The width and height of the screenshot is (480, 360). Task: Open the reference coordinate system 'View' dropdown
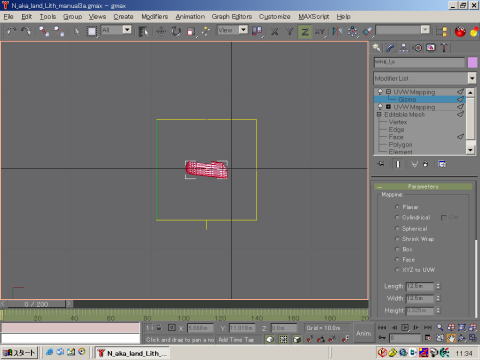(243, 30)
